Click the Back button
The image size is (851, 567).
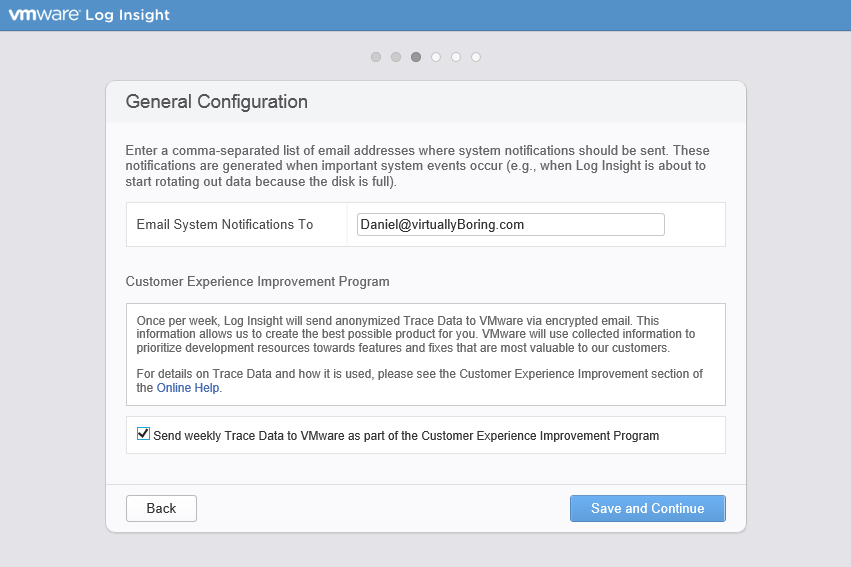point(161,508)
